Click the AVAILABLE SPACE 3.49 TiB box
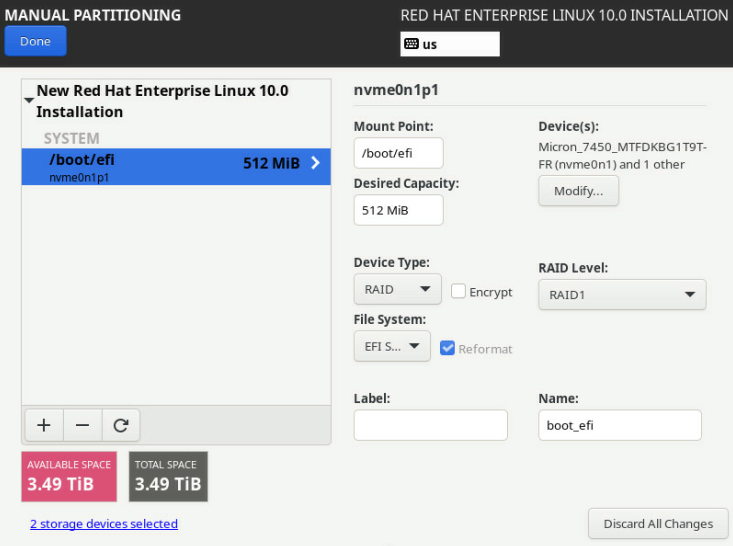 tap(69, 476)
